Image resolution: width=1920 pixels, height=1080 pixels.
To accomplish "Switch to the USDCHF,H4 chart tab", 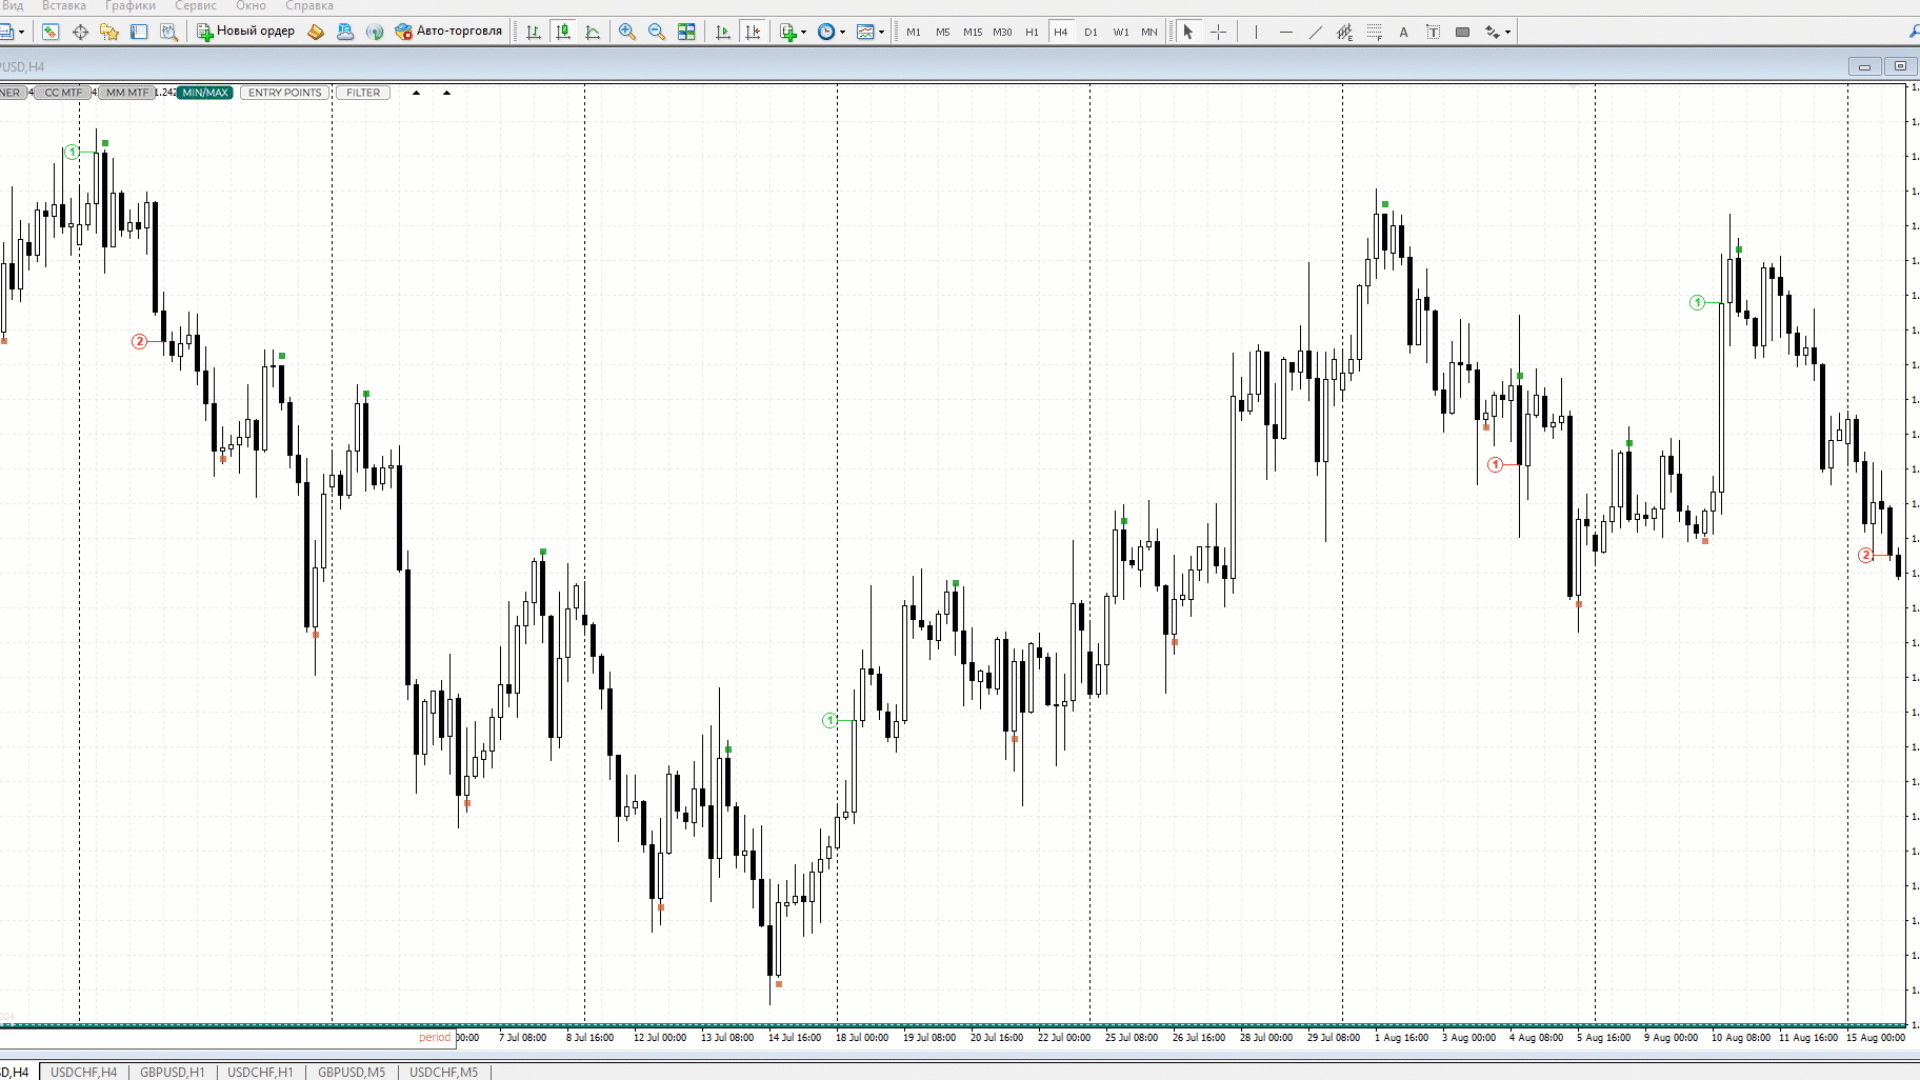I will click(x=84, y=1072).
